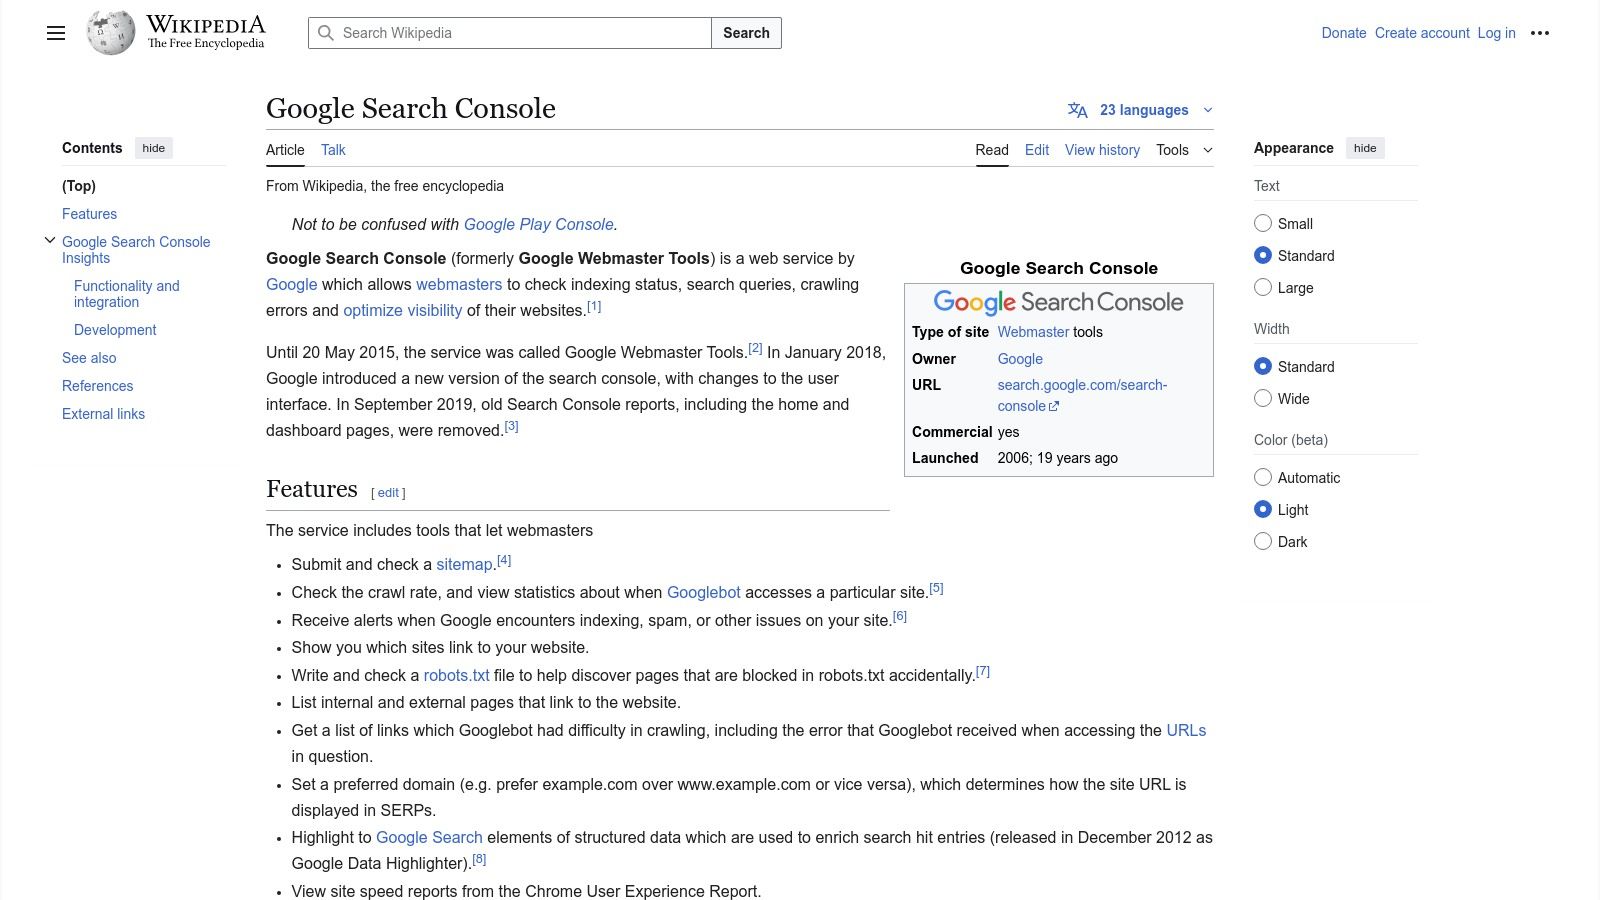
Task: Go to Features in contents sidebar
Action: (x=89, y=214)
